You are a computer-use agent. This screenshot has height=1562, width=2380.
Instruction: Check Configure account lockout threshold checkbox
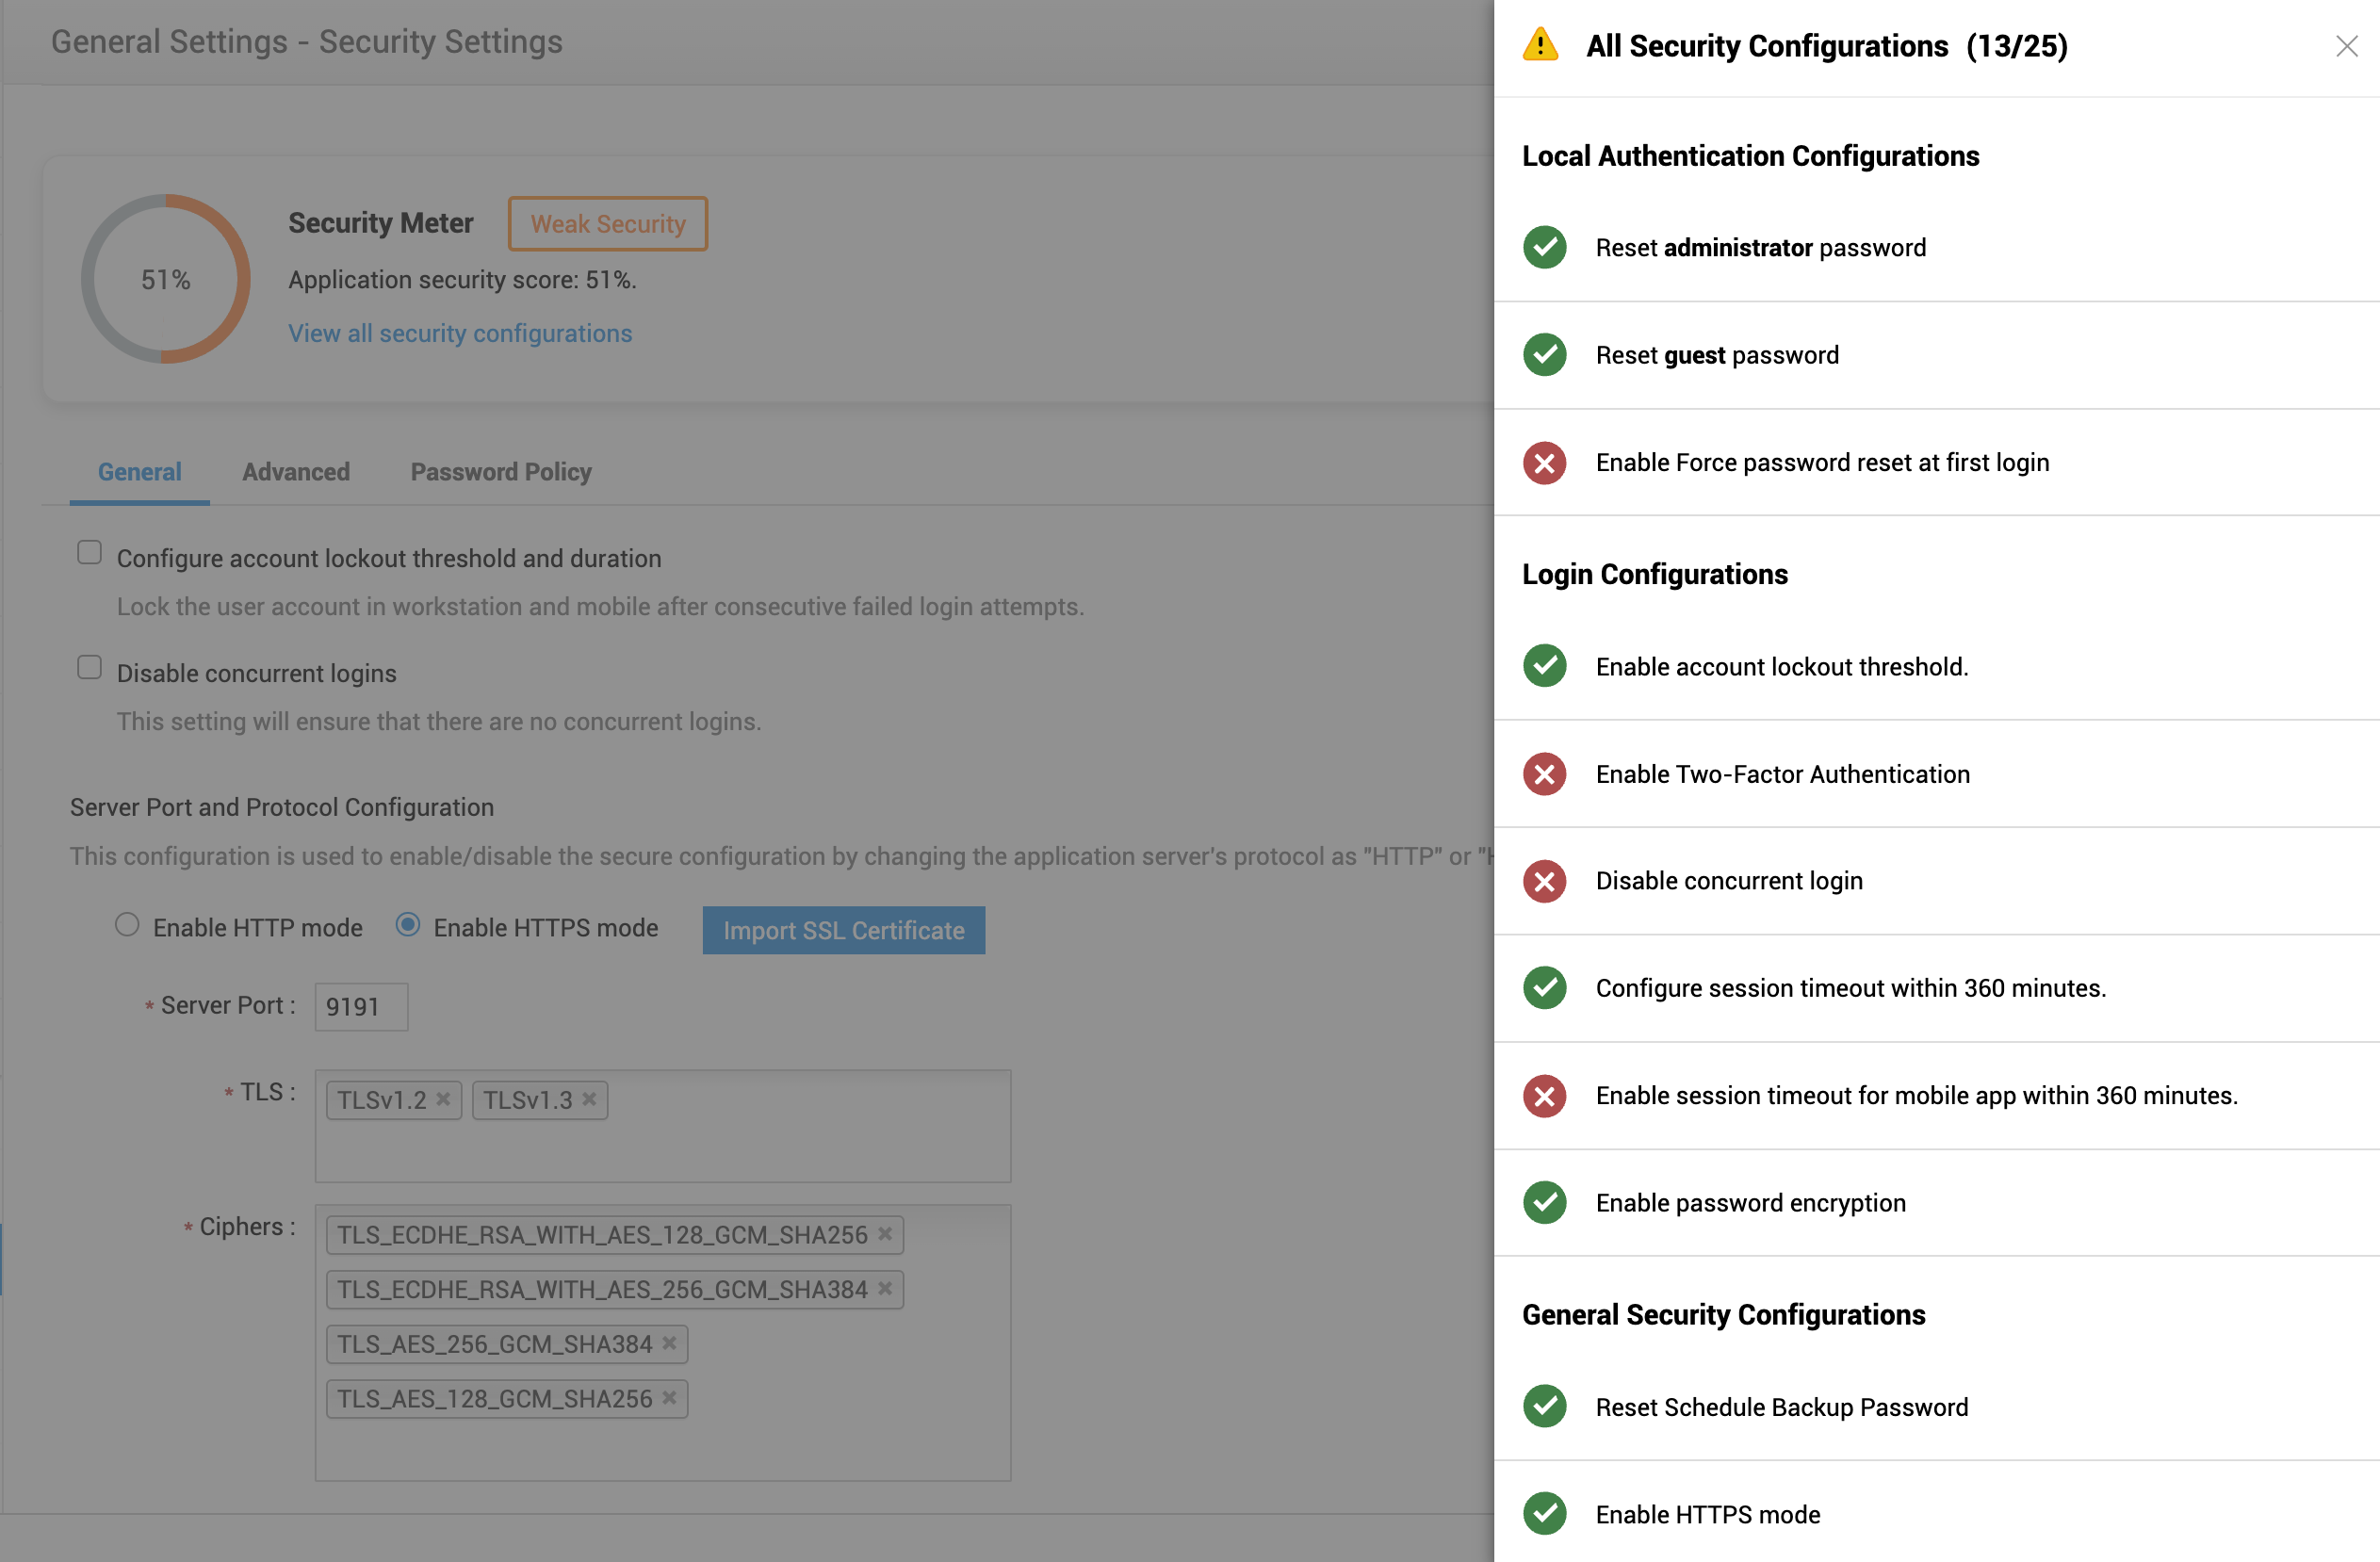click(90, 552)
